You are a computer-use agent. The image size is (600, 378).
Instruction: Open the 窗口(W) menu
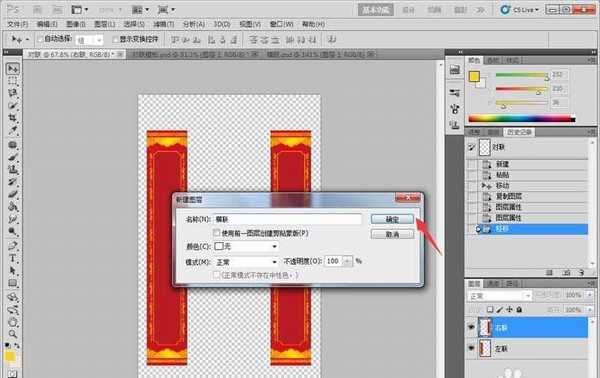click(x=281, y=24)
